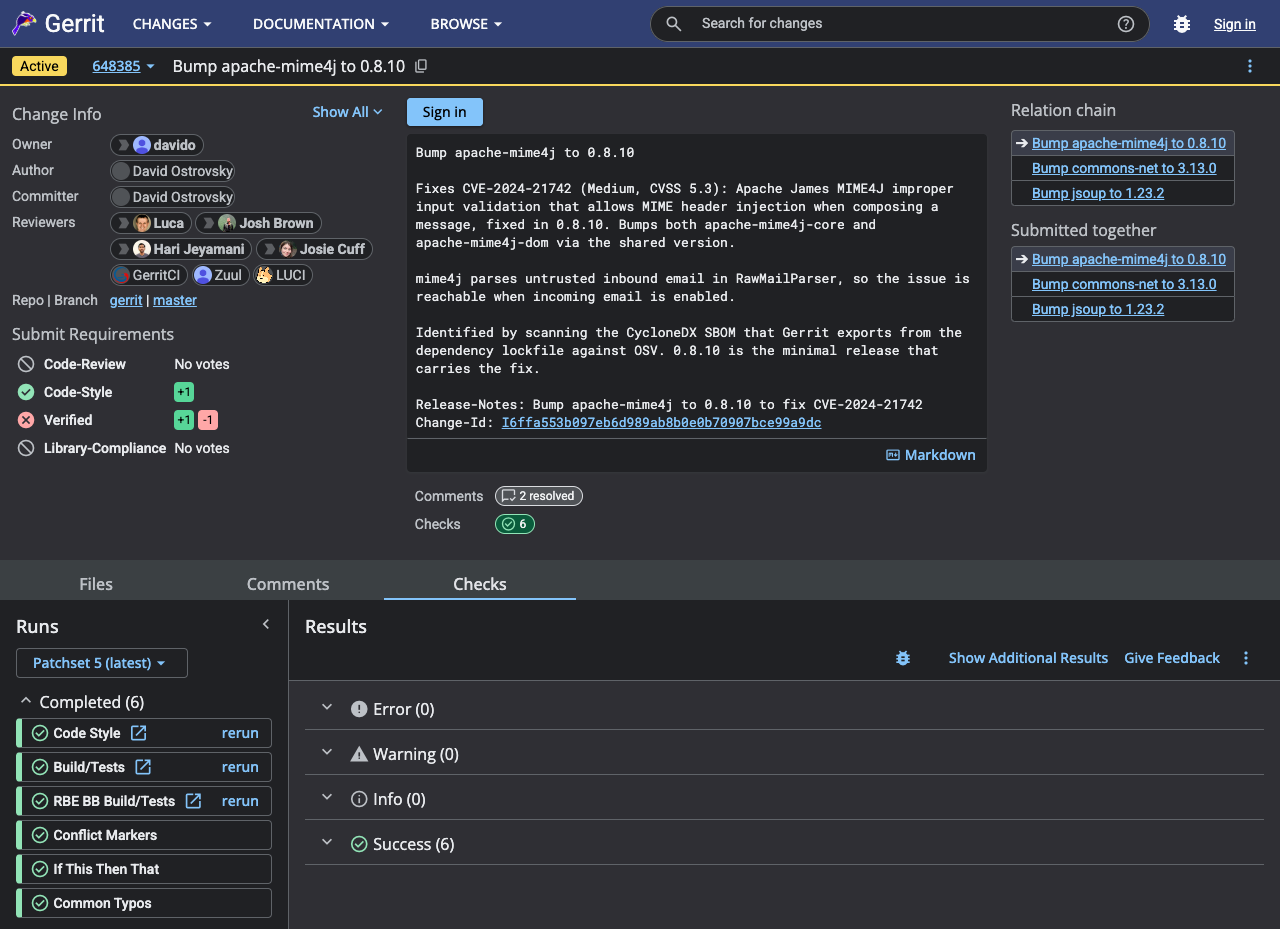Image resolution: width=1280 pixels, height=929 pixels.
Task: Open the Patchset 5 (latest) dropdown
Action: 101,663
